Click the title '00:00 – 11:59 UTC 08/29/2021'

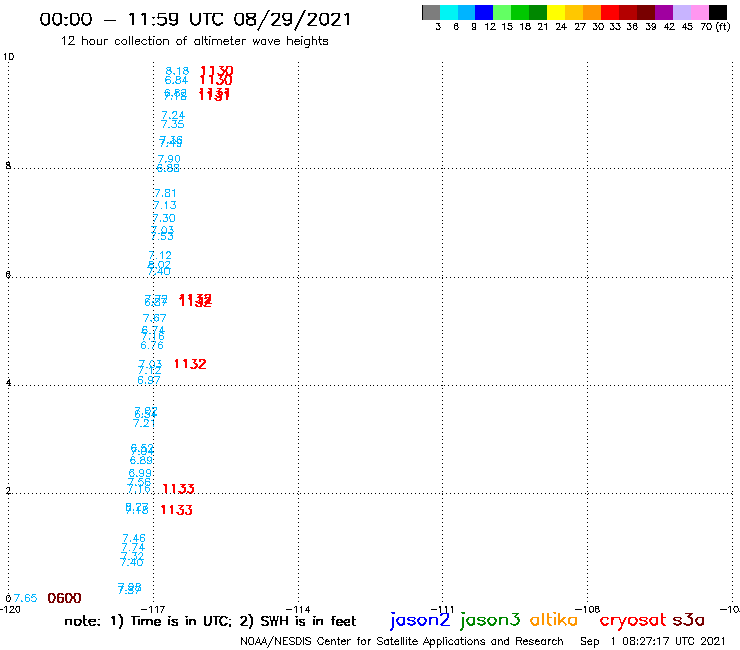pyautogui.click(x=195, y=19)
